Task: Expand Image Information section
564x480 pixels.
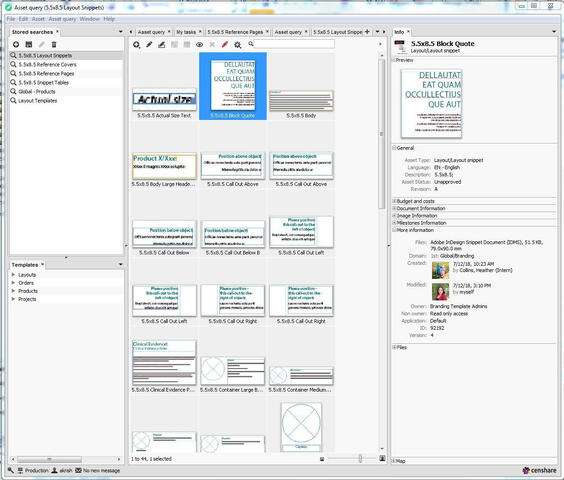Action: (x=394, y=216)
